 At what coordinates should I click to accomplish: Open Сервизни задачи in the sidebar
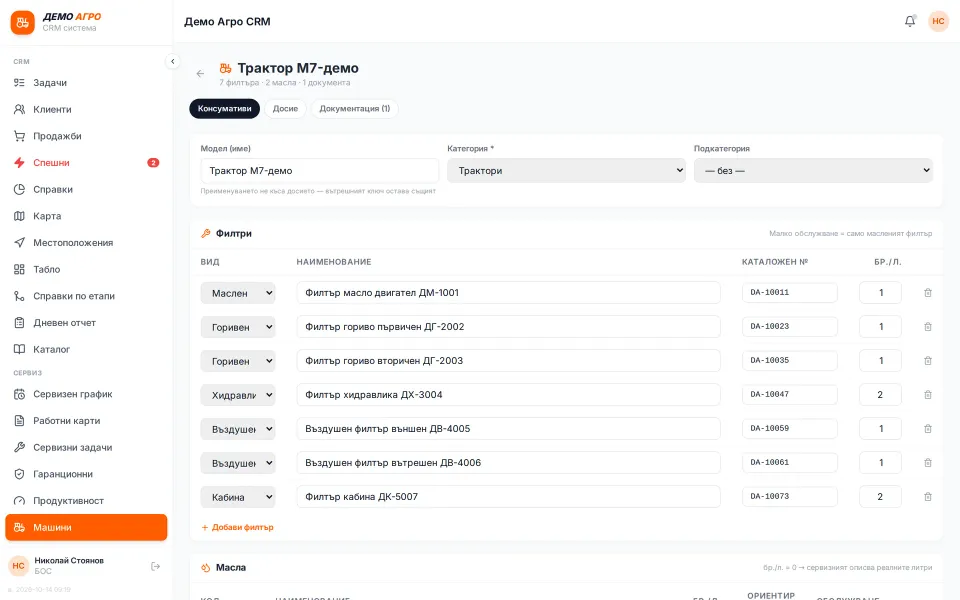[x=86, y=448]
